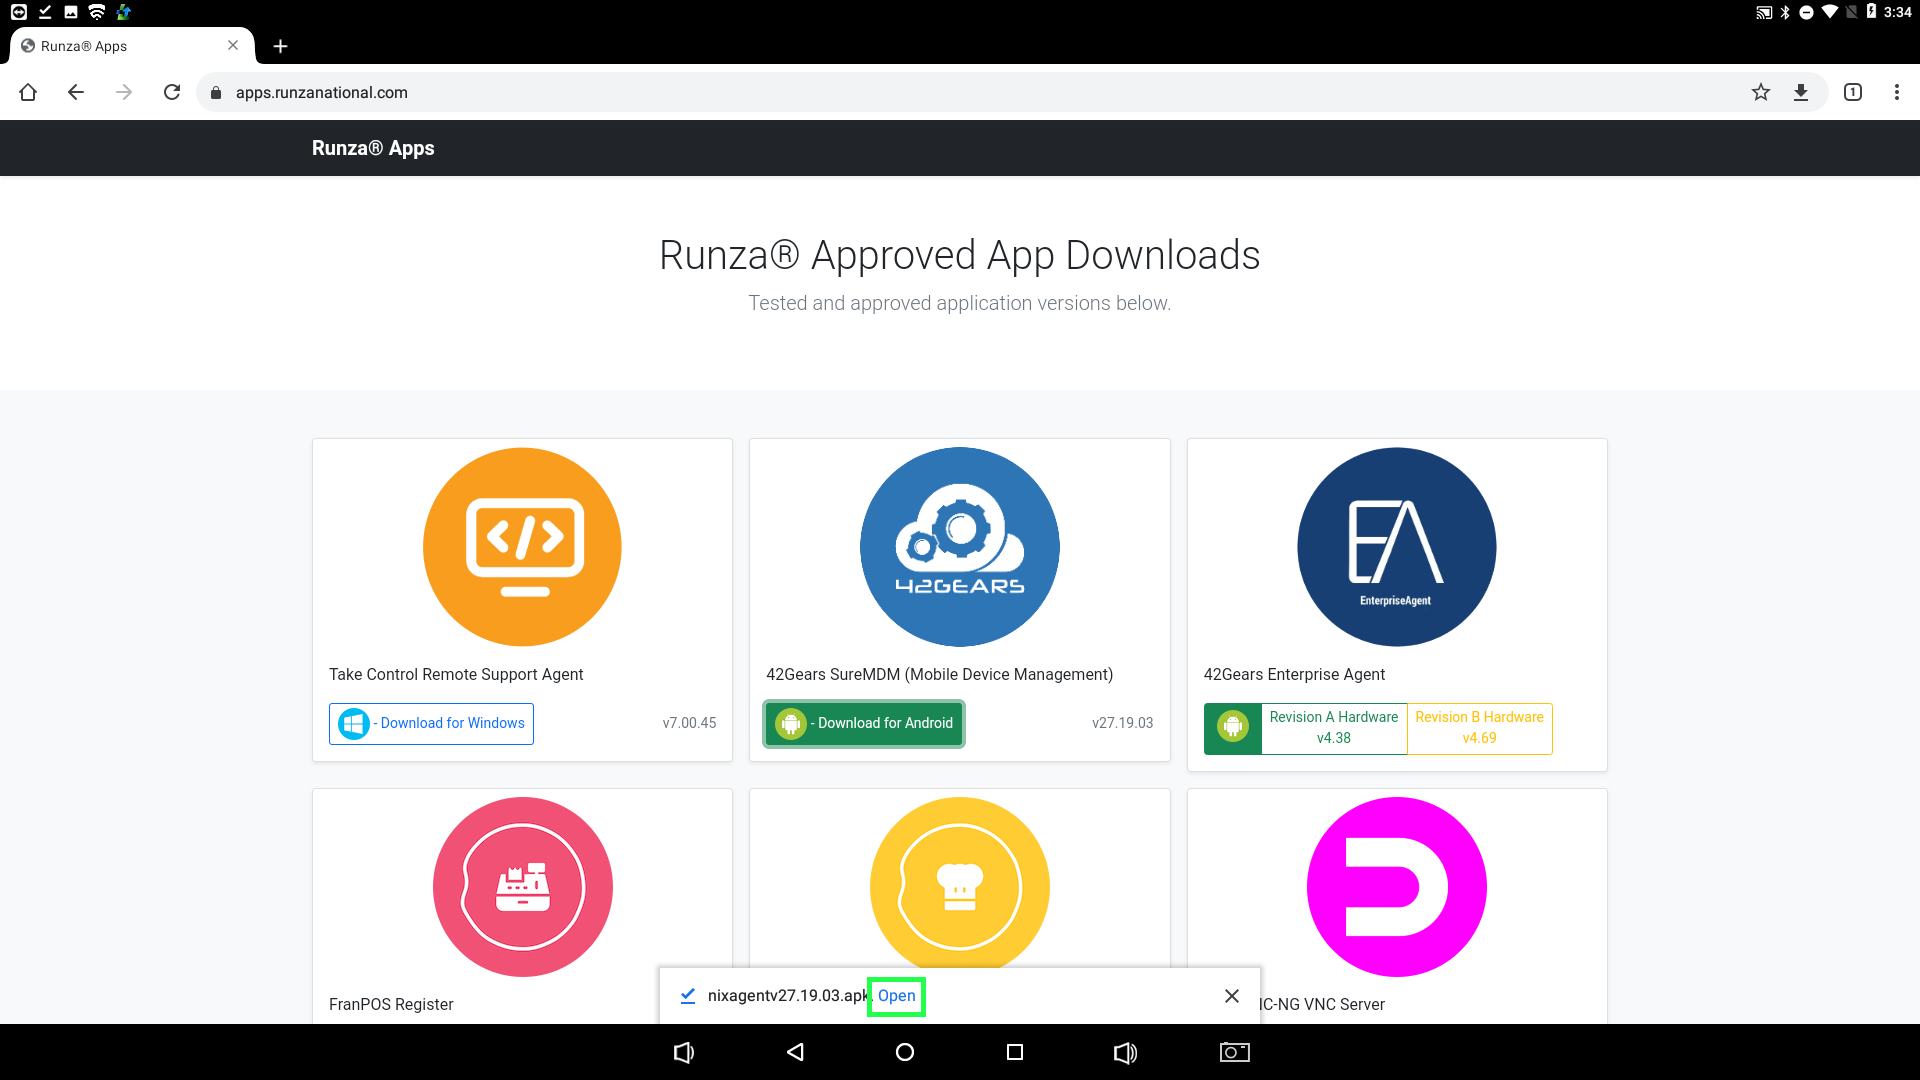1920x1080 pixels.
Task: Open a new tab with plus
Action: coord(281,46)
